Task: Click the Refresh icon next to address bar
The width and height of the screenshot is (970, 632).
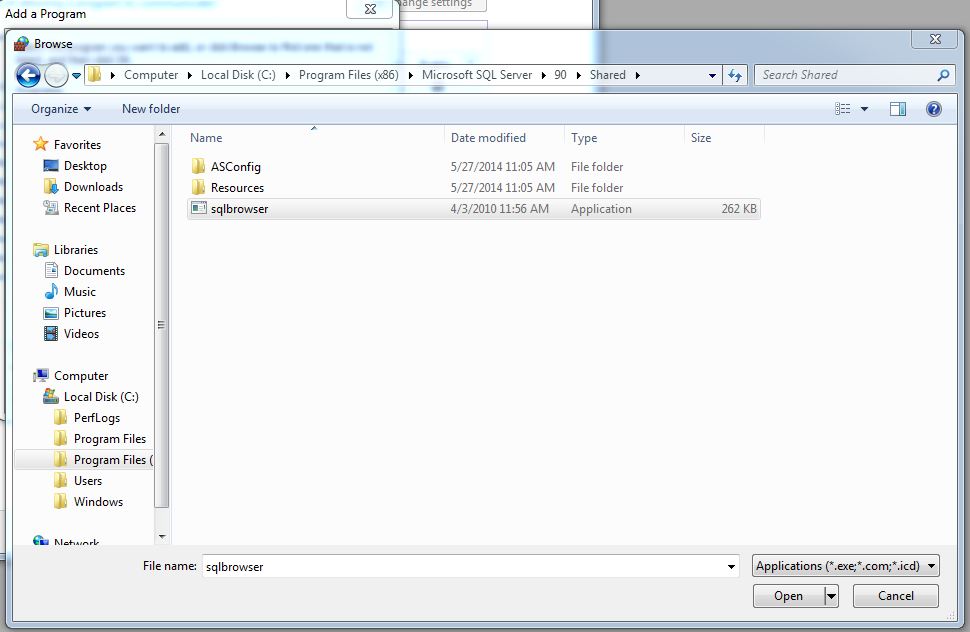Action: (734, 75)
